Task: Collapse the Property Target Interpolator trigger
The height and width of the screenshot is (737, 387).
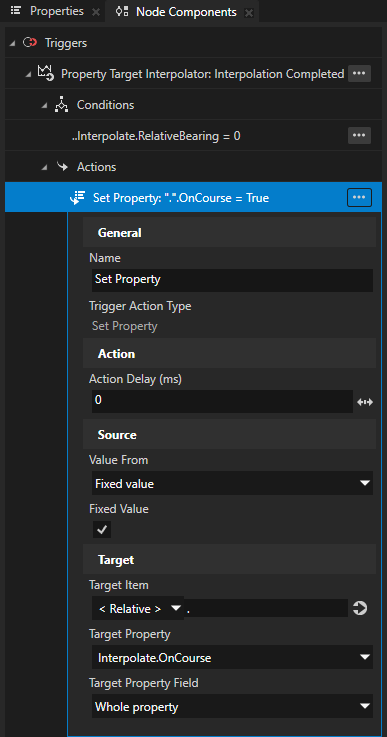Action: 28,74
